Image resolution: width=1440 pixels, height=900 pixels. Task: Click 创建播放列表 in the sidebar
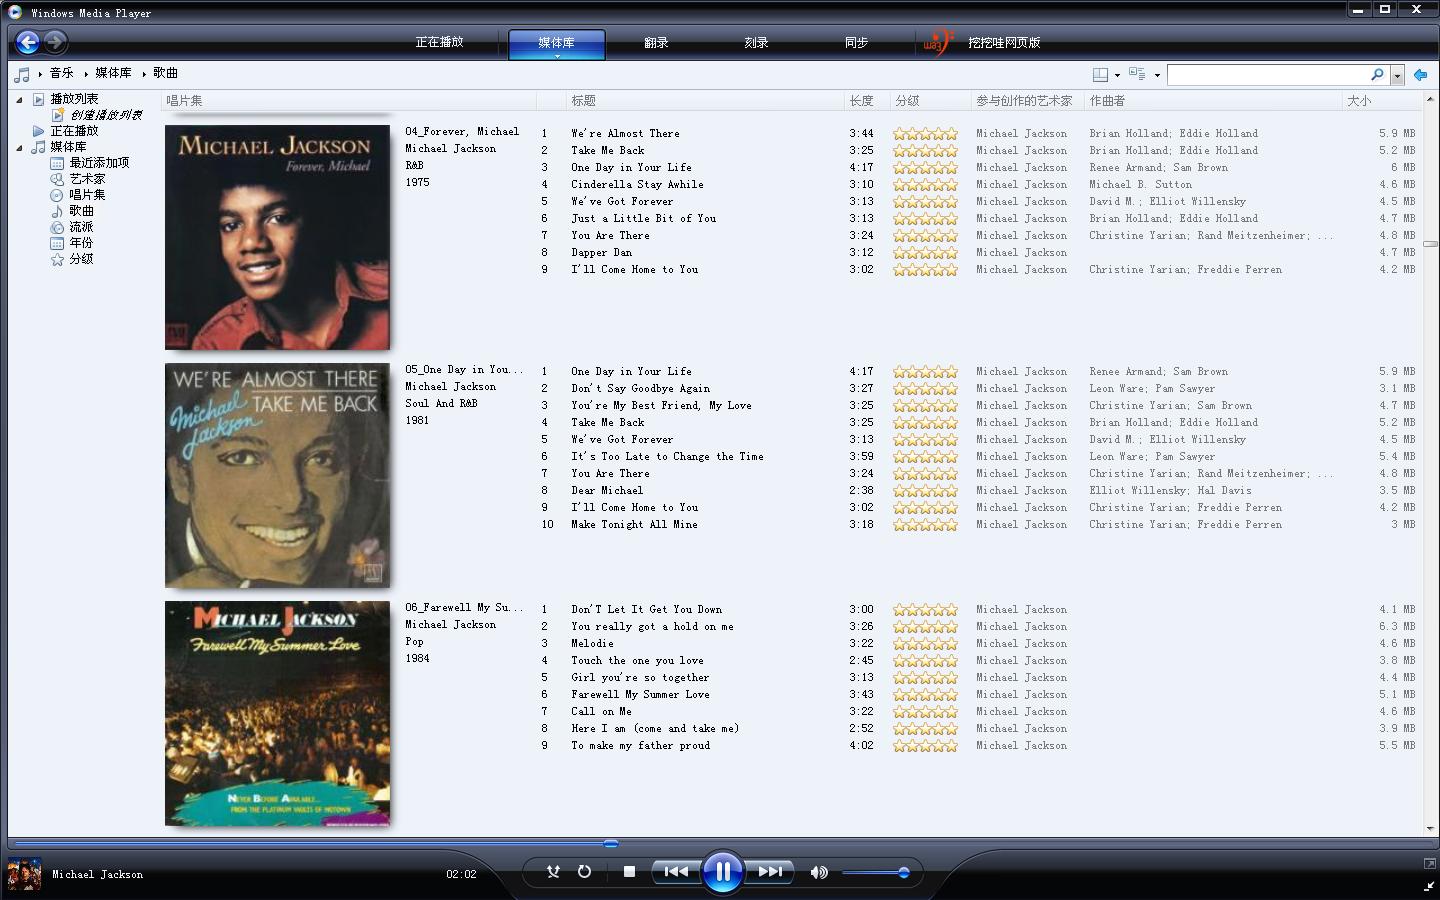pyautogui.click(x=105, y=115)
